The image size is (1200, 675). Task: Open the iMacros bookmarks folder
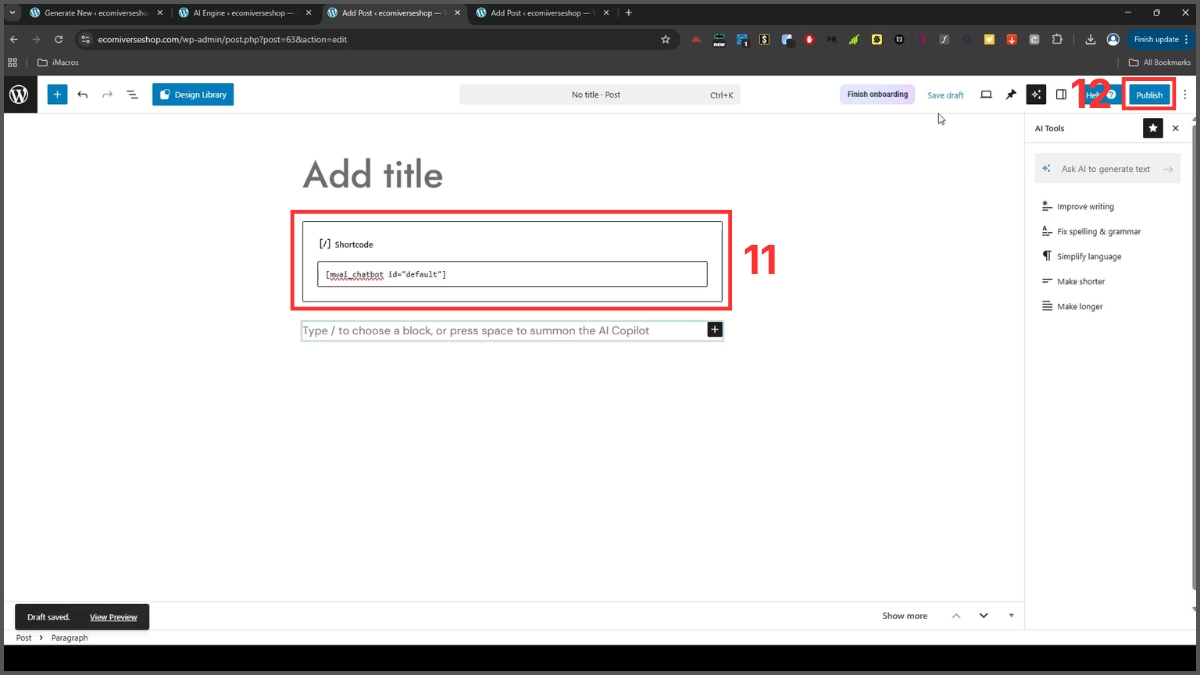[57, 62]
